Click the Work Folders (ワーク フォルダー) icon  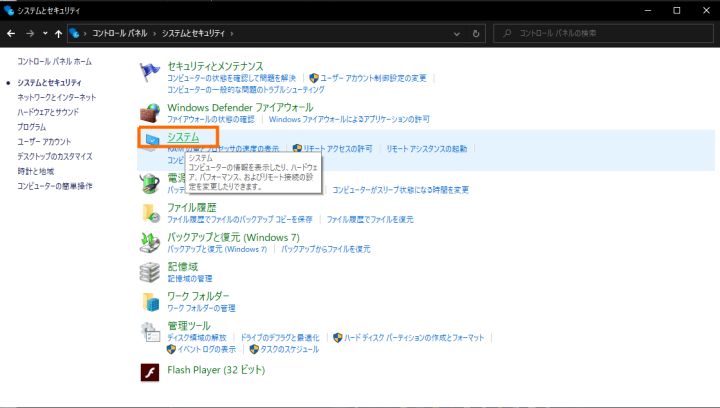(x=150, y=302)
